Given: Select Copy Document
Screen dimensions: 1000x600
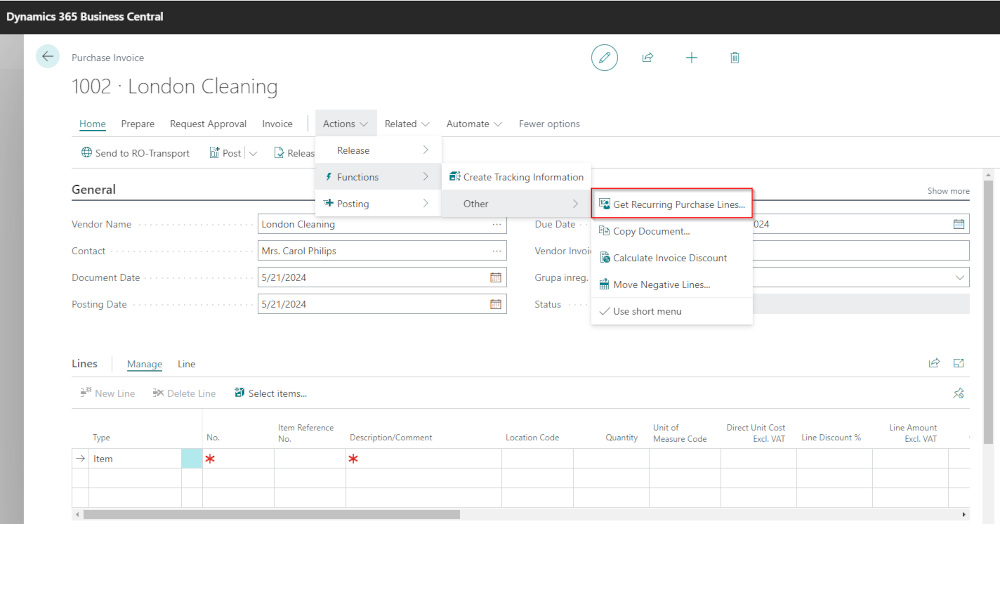Looking at the screenshot, I should click(x=672, y=231).
